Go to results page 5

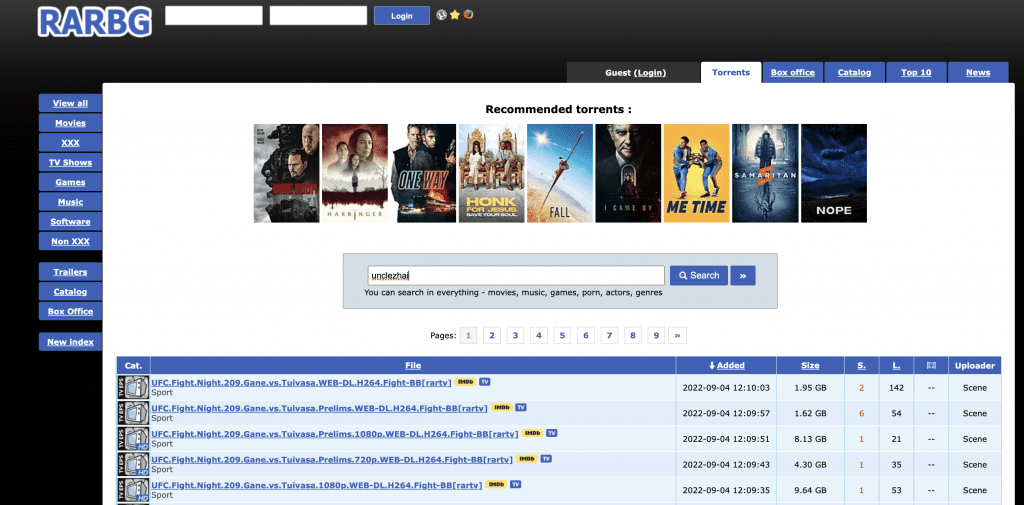coord(562,336)
